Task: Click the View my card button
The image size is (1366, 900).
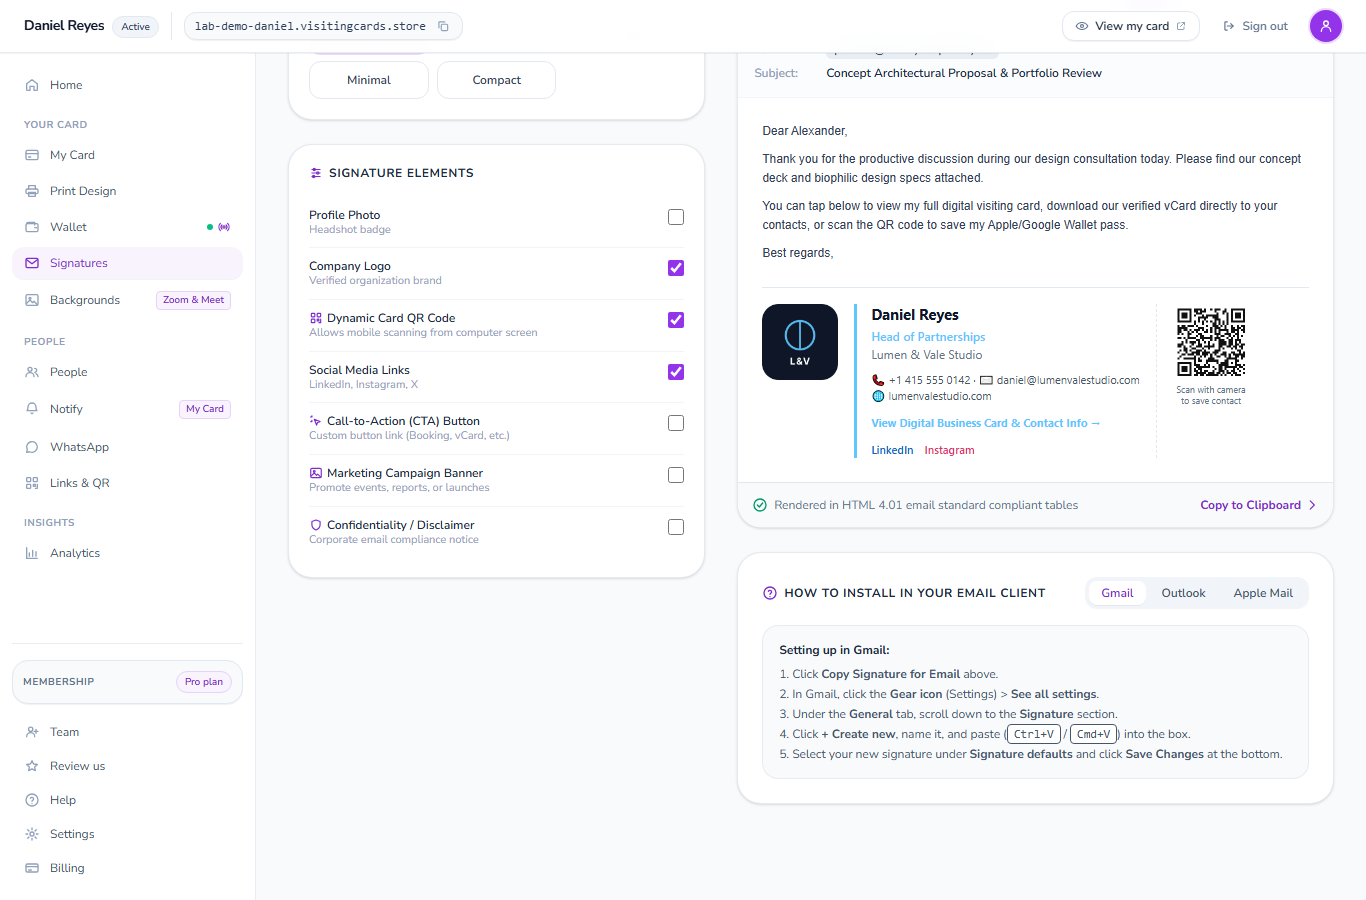Action: point(1131,26)
